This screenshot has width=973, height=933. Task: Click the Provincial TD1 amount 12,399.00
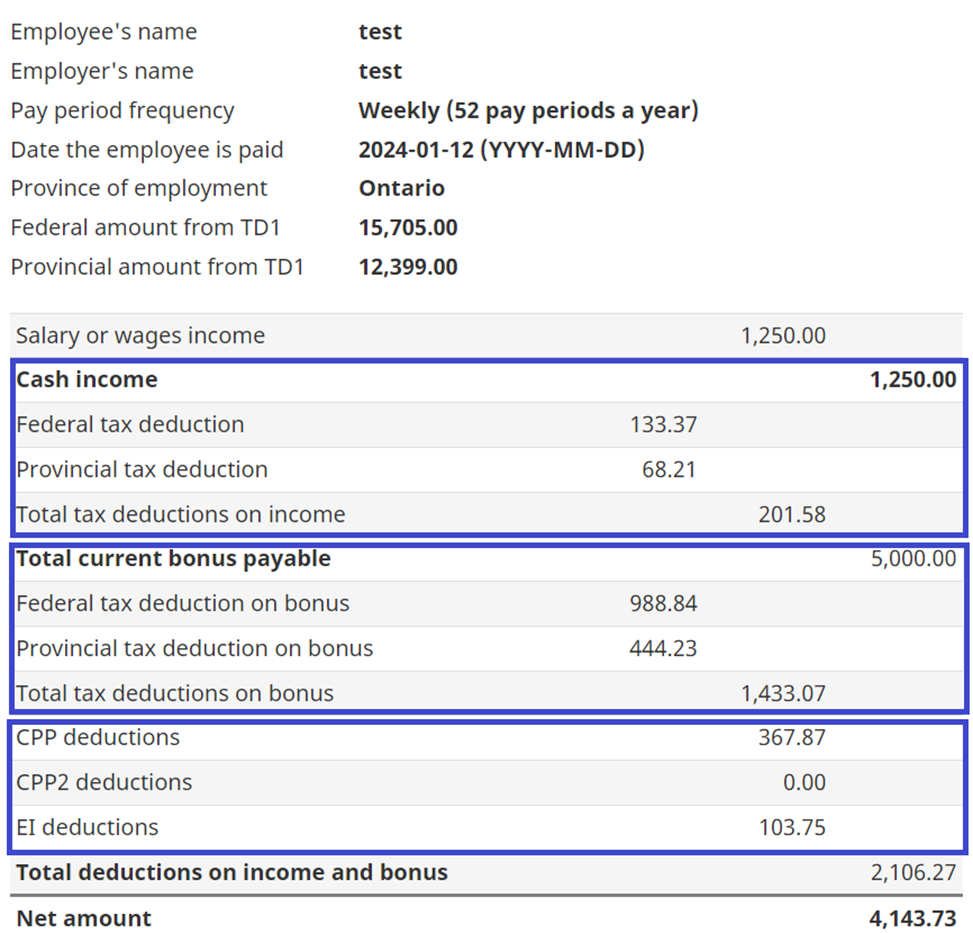(x=408, y=267)
